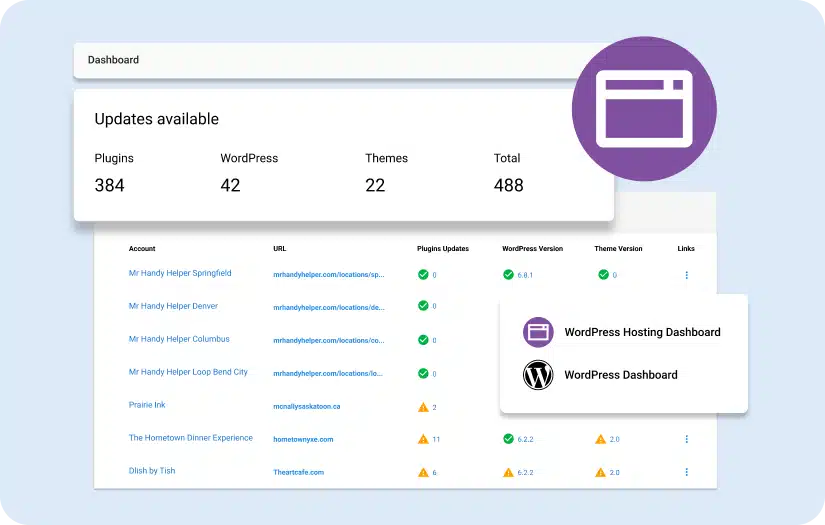Click the Plugins Updates column header
The height and width of the screenshot is (525, 825).
pos(442,249)
